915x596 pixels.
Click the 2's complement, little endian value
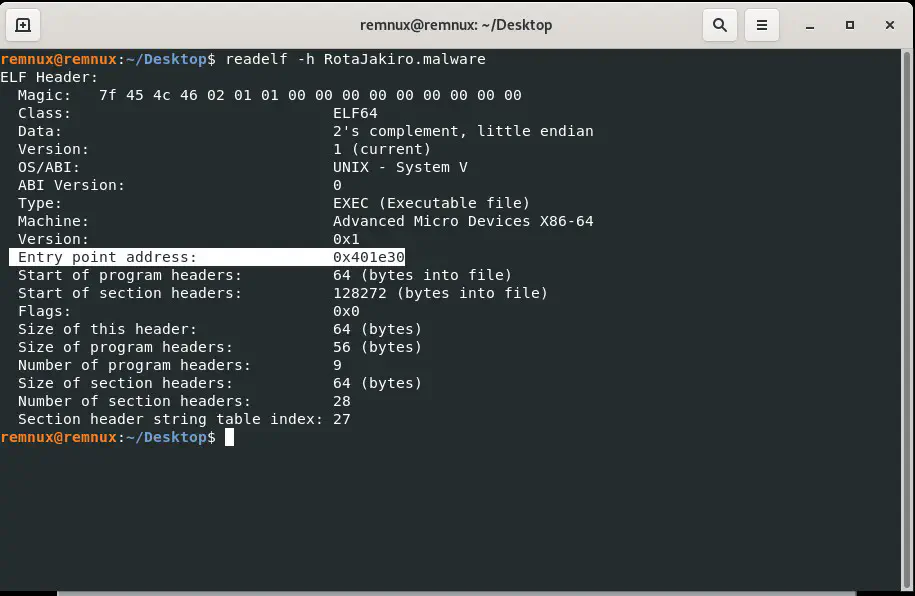[463, 131]
